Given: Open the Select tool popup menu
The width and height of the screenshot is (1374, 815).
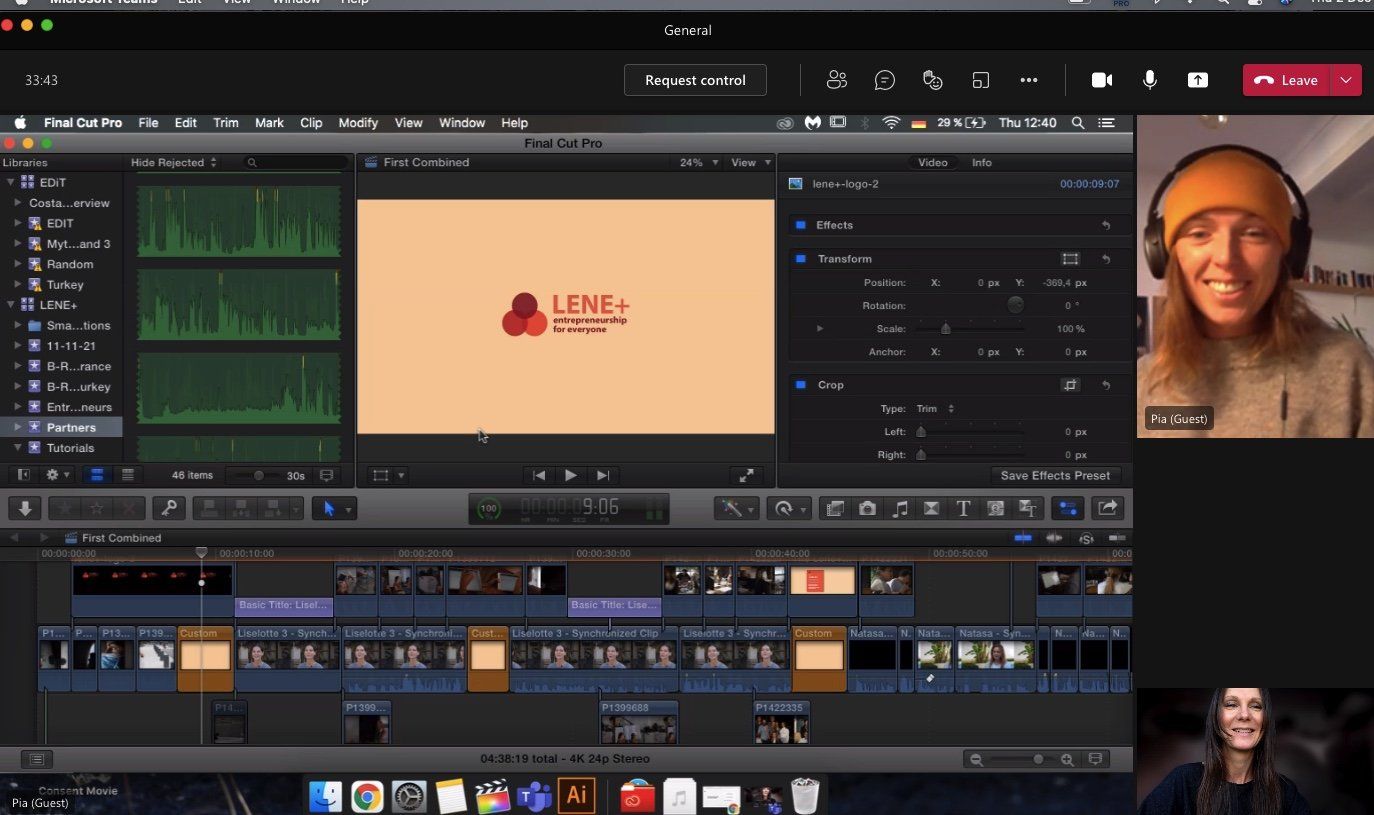Looking at the screenshot, I should click(x=333, y=509).
